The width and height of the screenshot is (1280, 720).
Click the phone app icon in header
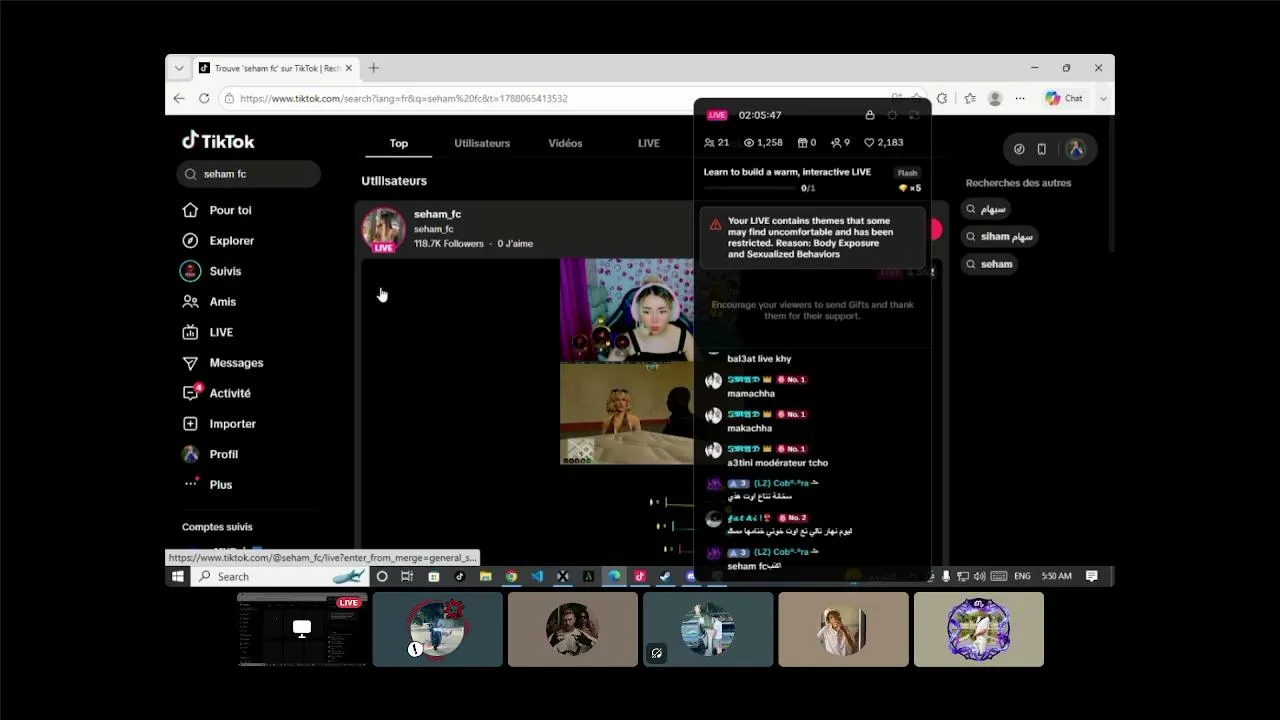pyautogui.click(x=1041, y=149)
